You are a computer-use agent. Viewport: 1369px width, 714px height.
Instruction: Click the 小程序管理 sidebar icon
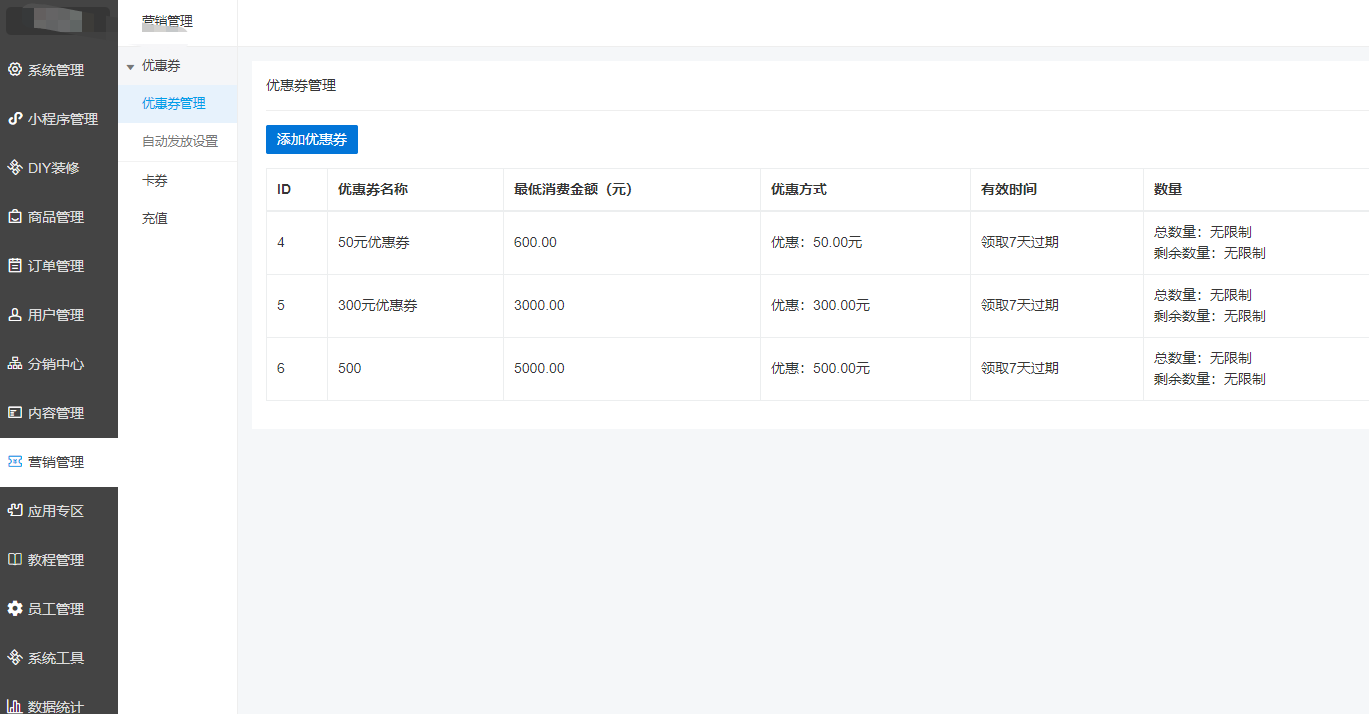[x=15, y=119]
